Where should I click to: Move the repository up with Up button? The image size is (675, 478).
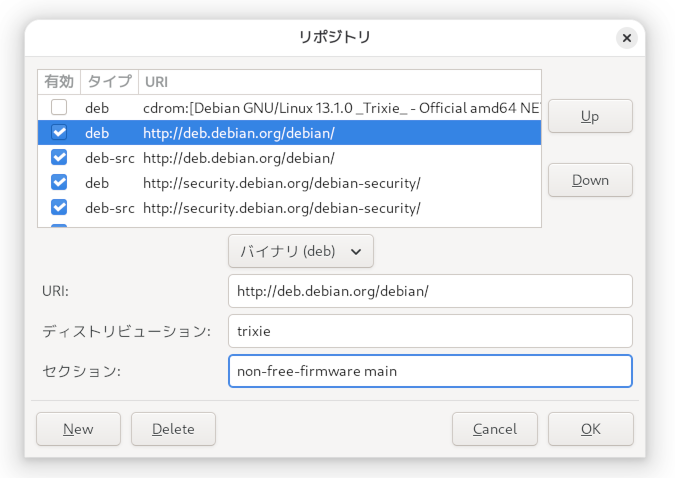590,116
